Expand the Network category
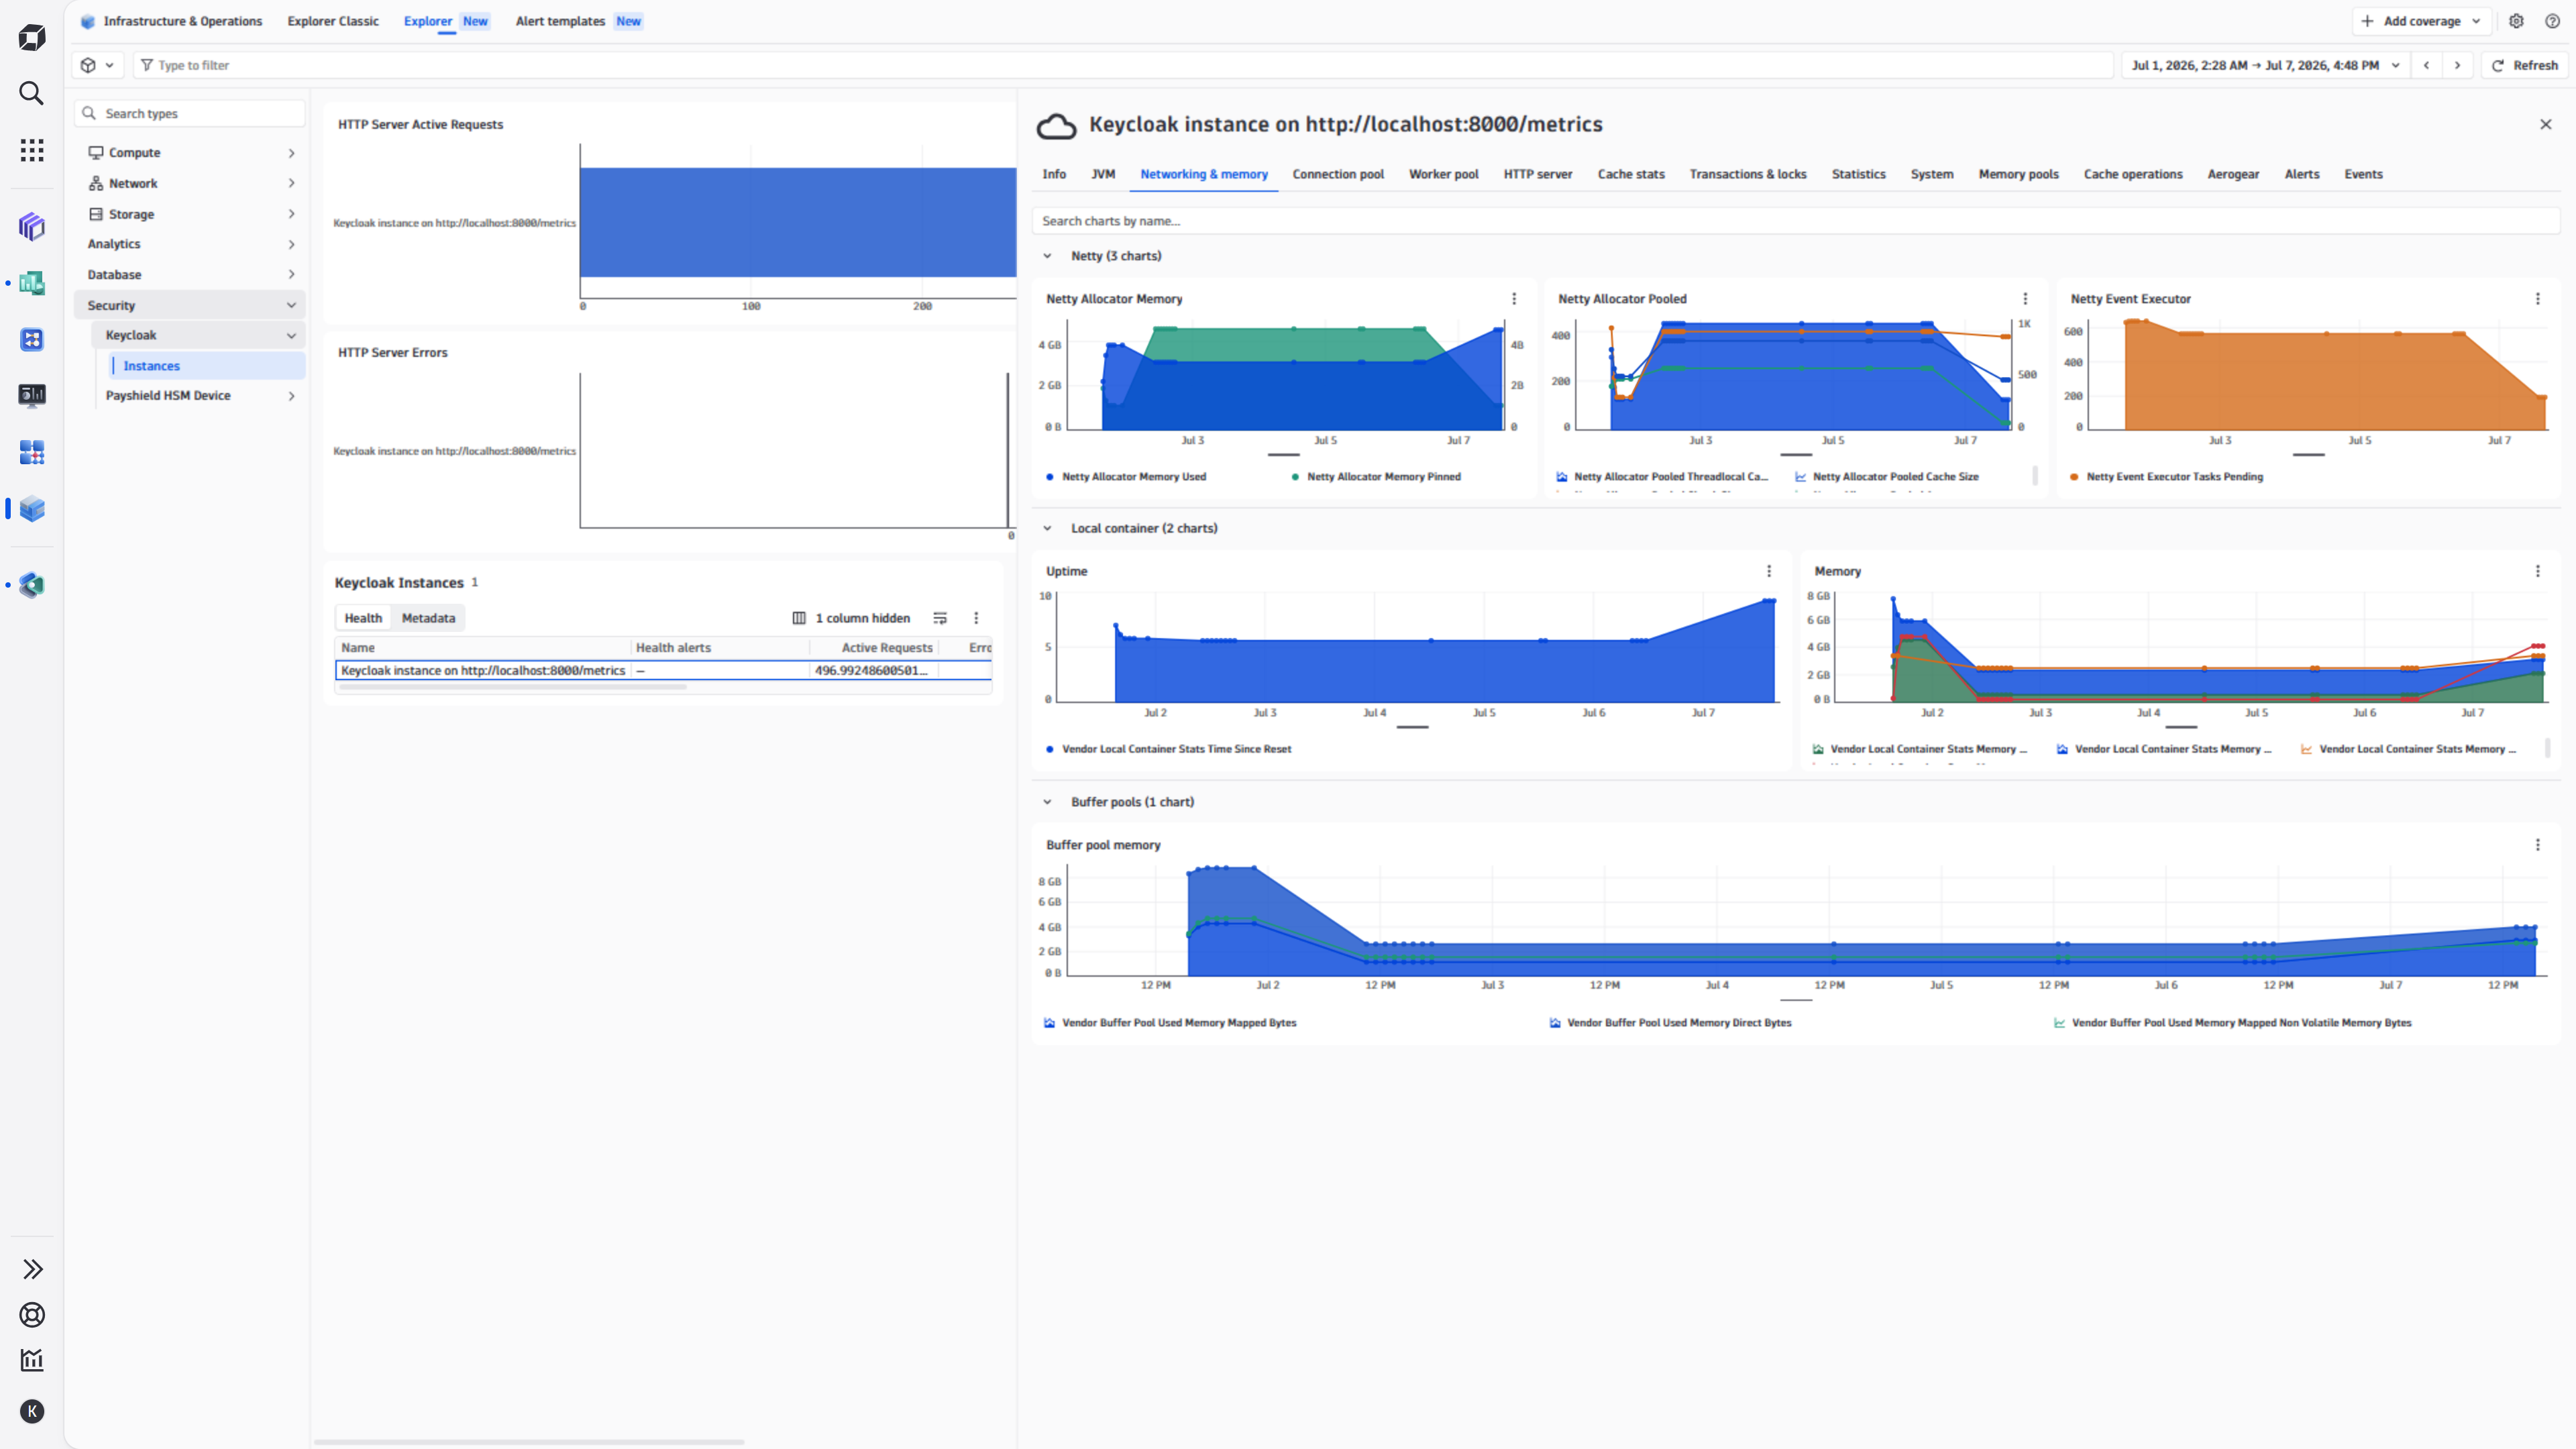This screenshot has height=1449, width=2576. [x=190, y=184]
